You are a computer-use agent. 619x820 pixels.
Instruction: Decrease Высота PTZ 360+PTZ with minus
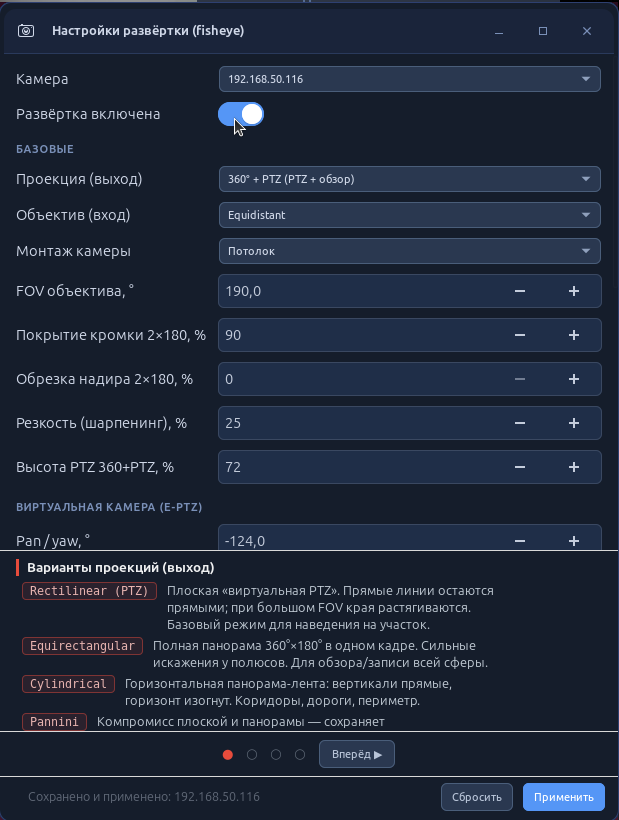[520, 467]
